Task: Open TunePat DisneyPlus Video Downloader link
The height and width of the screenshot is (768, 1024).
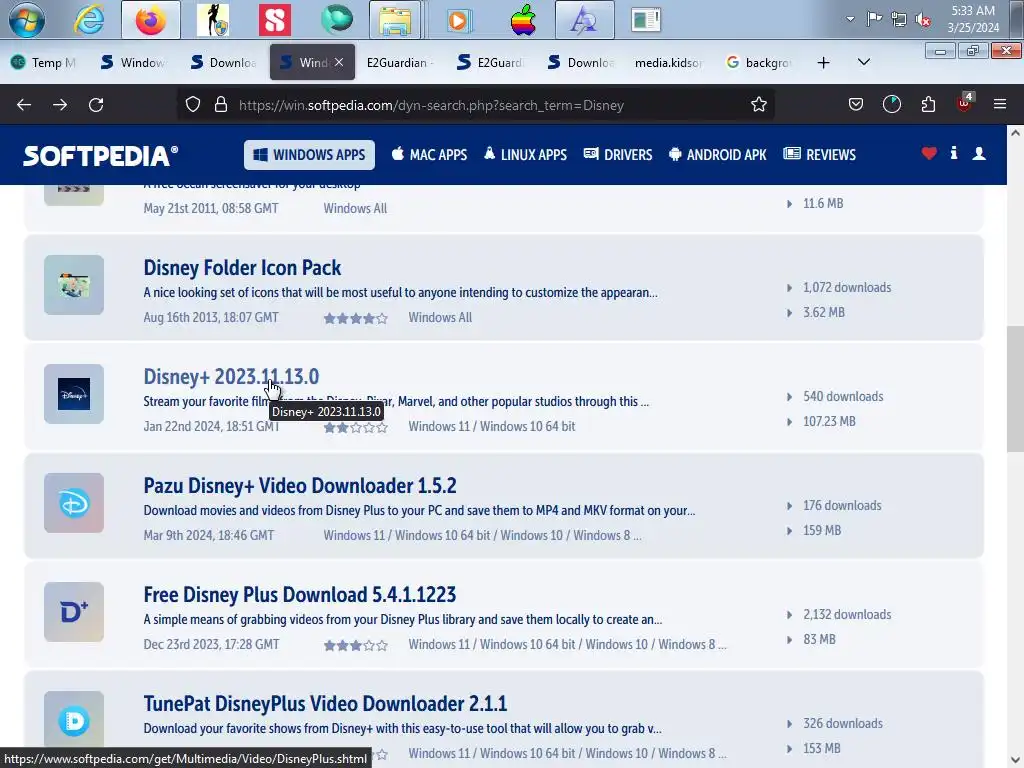Action: click(x=325, y=704)
